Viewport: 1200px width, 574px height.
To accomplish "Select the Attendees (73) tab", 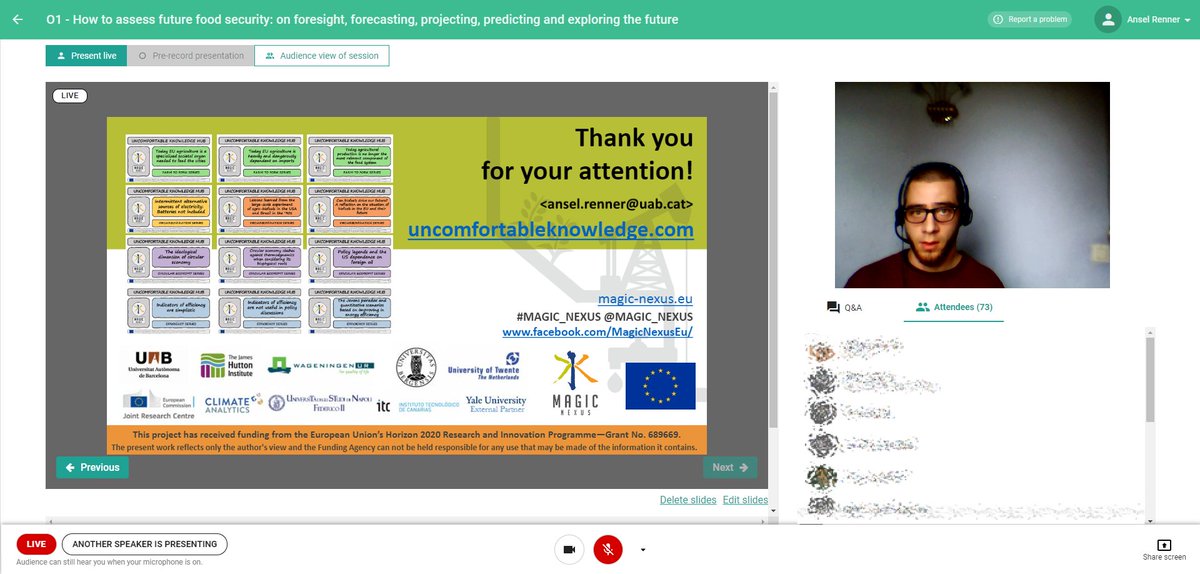I will pyautogui.click(x=954, y=308).
